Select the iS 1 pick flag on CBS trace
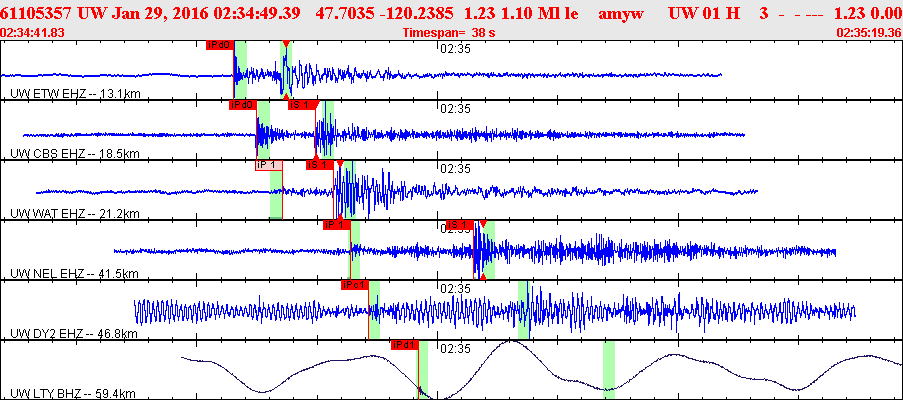The width and height of the screenshot is (903, 400). pyautogui.click(x=302, y=105)
